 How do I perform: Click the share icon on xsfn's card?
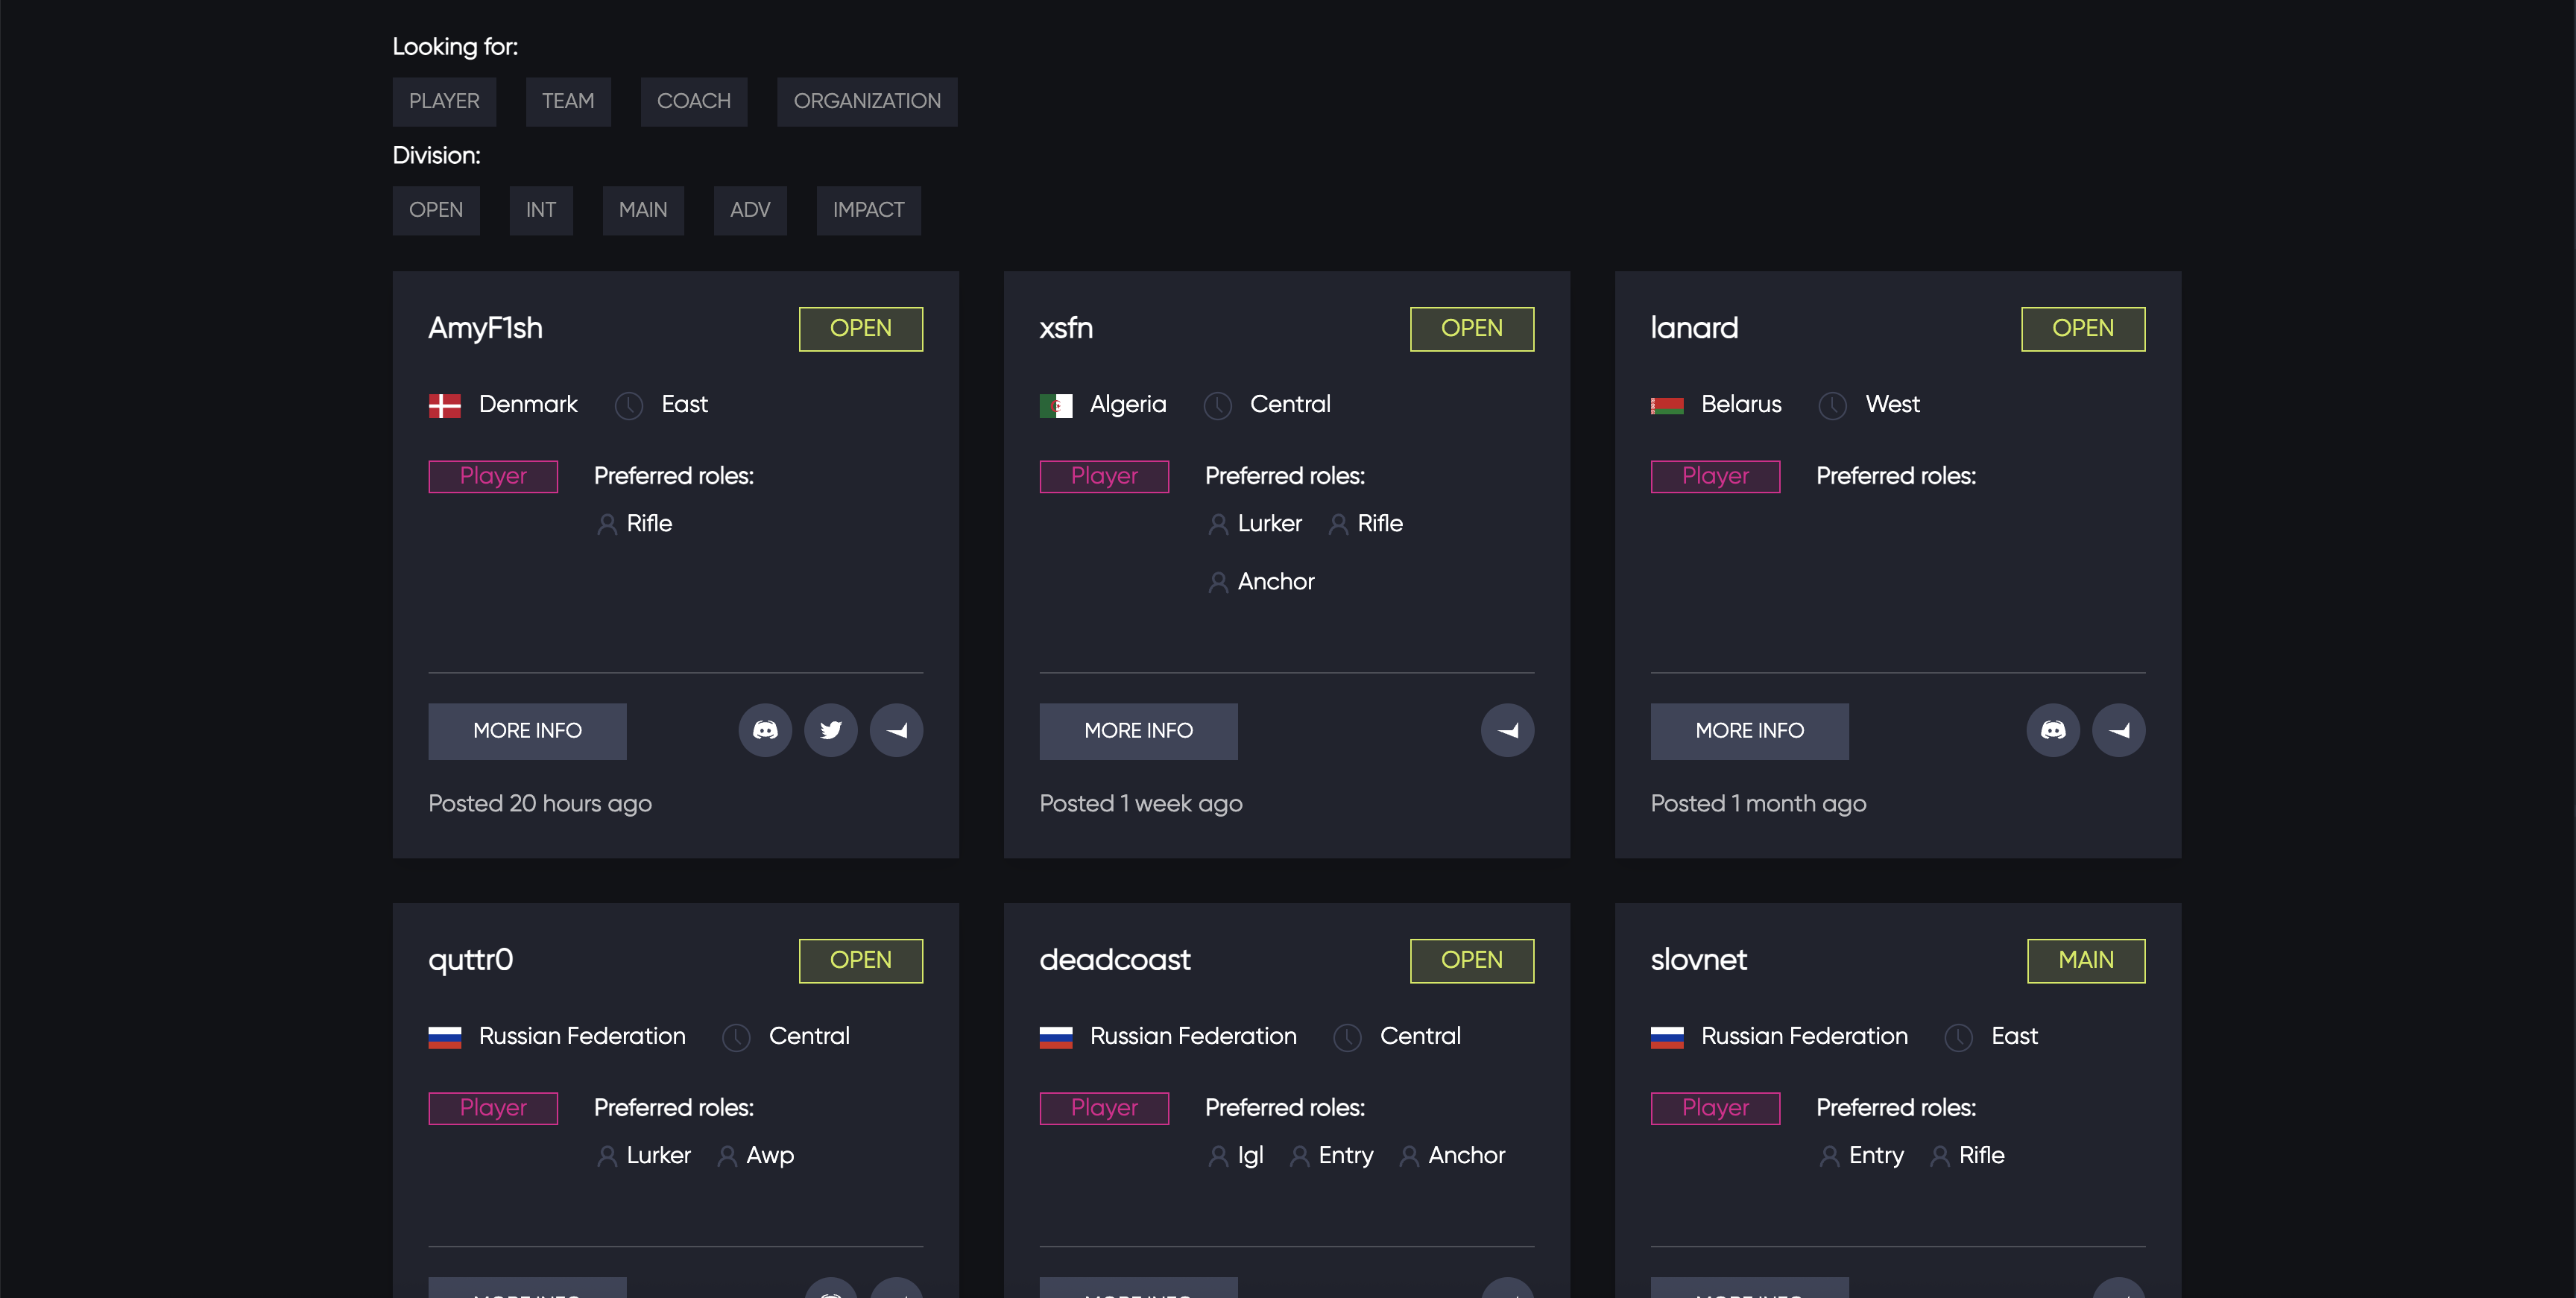point(1508,730)
